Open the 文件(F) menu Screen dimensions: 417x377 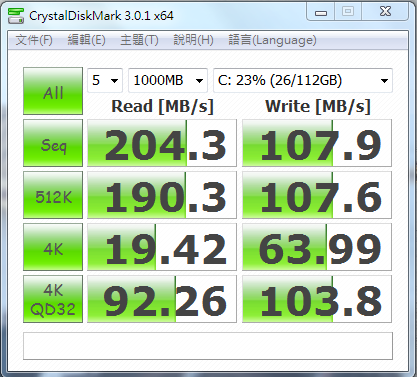click(34, 40)
